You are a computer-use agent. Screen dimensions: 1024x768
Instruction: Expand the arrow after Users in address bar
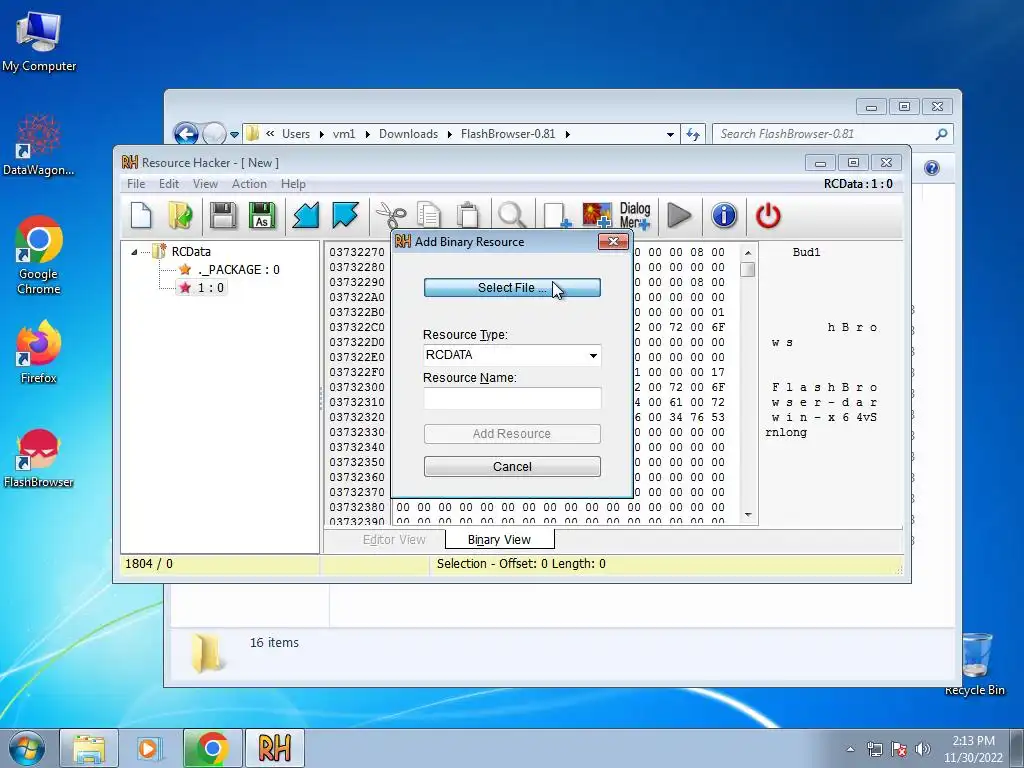(321, 135)
